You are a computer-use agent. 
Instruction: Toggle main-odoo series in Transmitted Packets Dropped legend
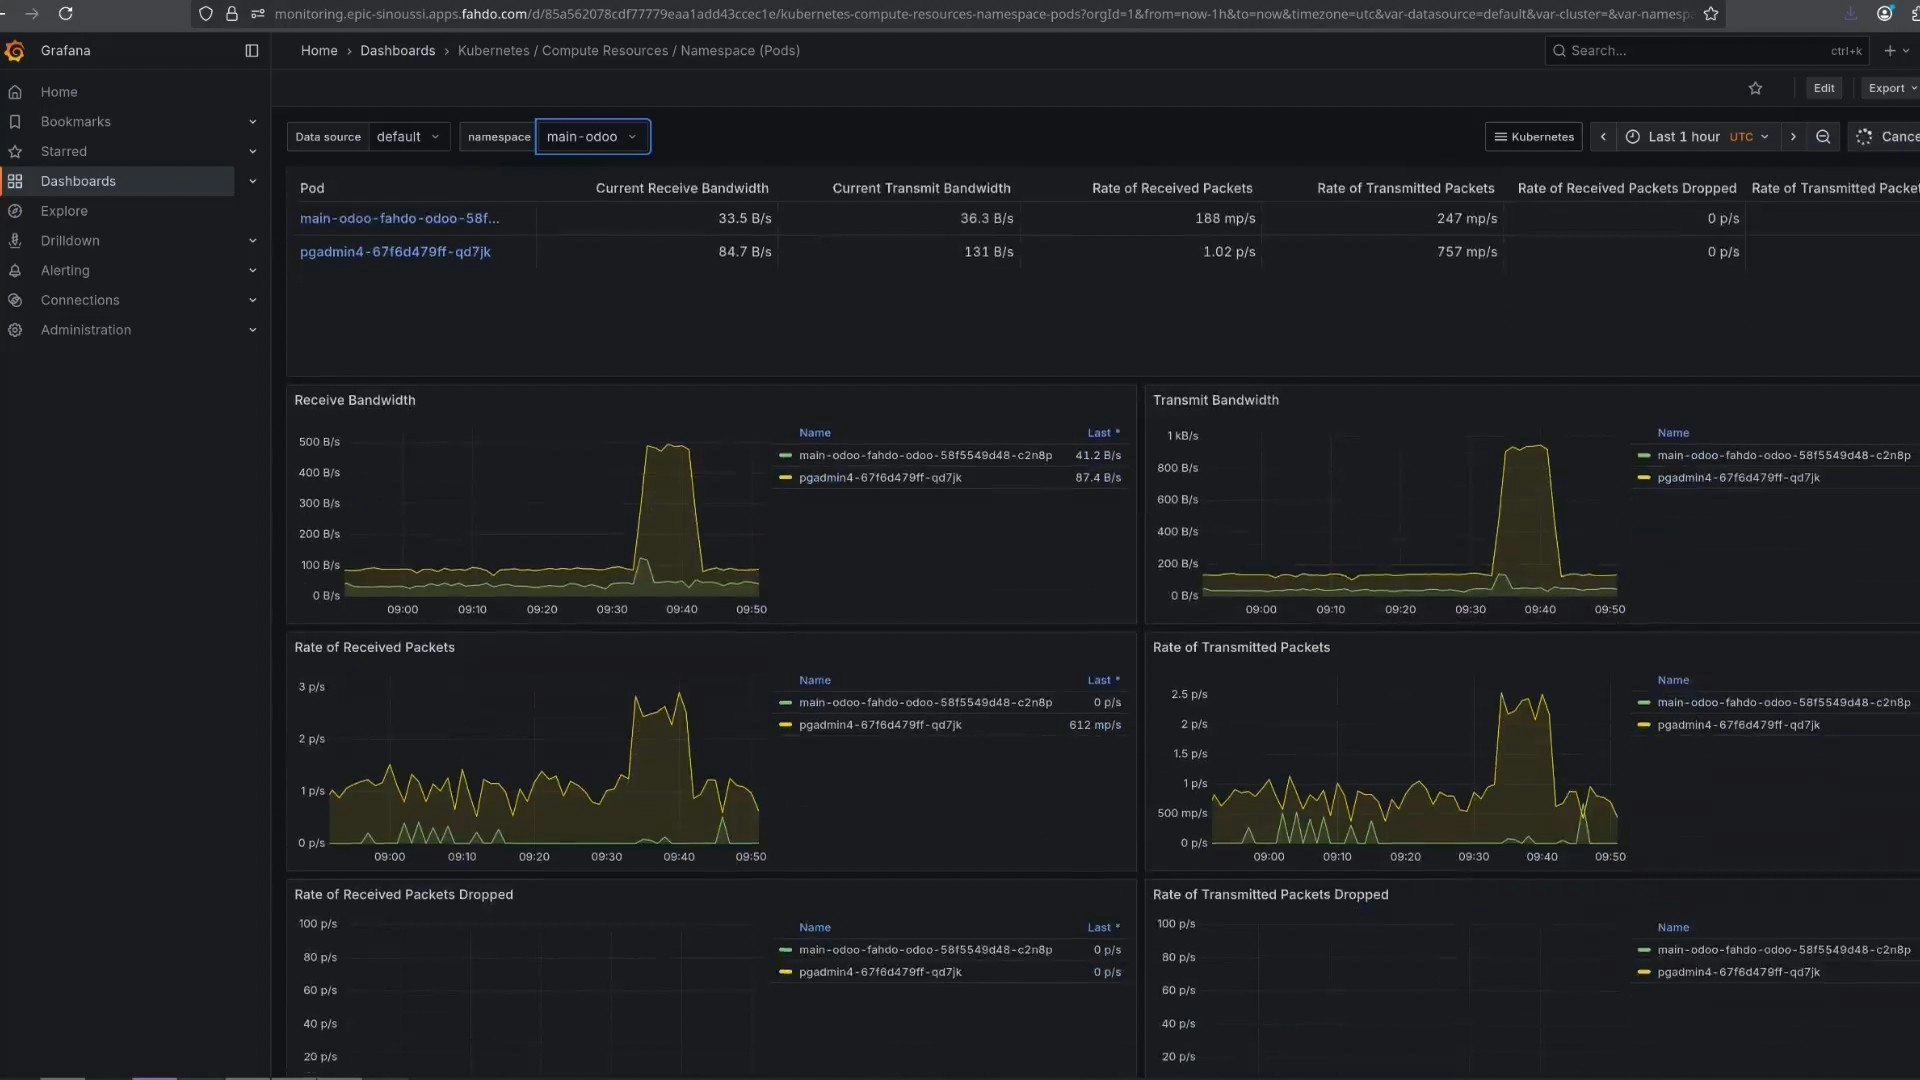[x=1783, y=950]
